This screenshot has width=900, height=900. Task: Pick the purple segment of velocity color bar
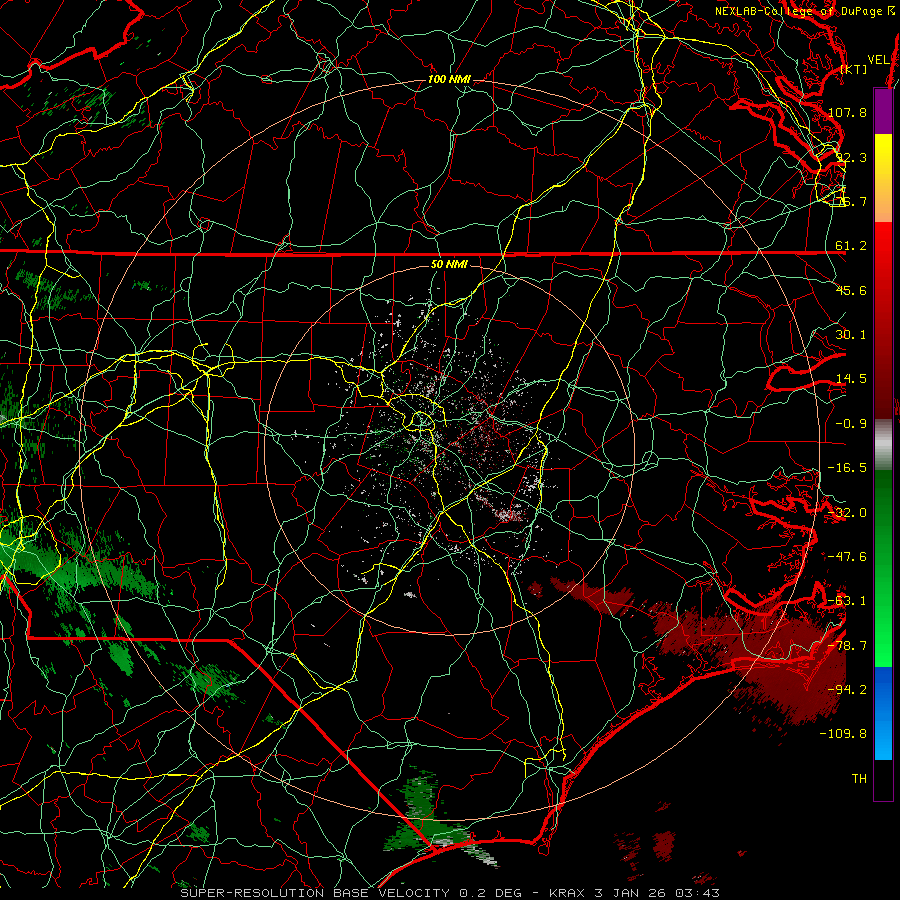(x=883, y=111)
